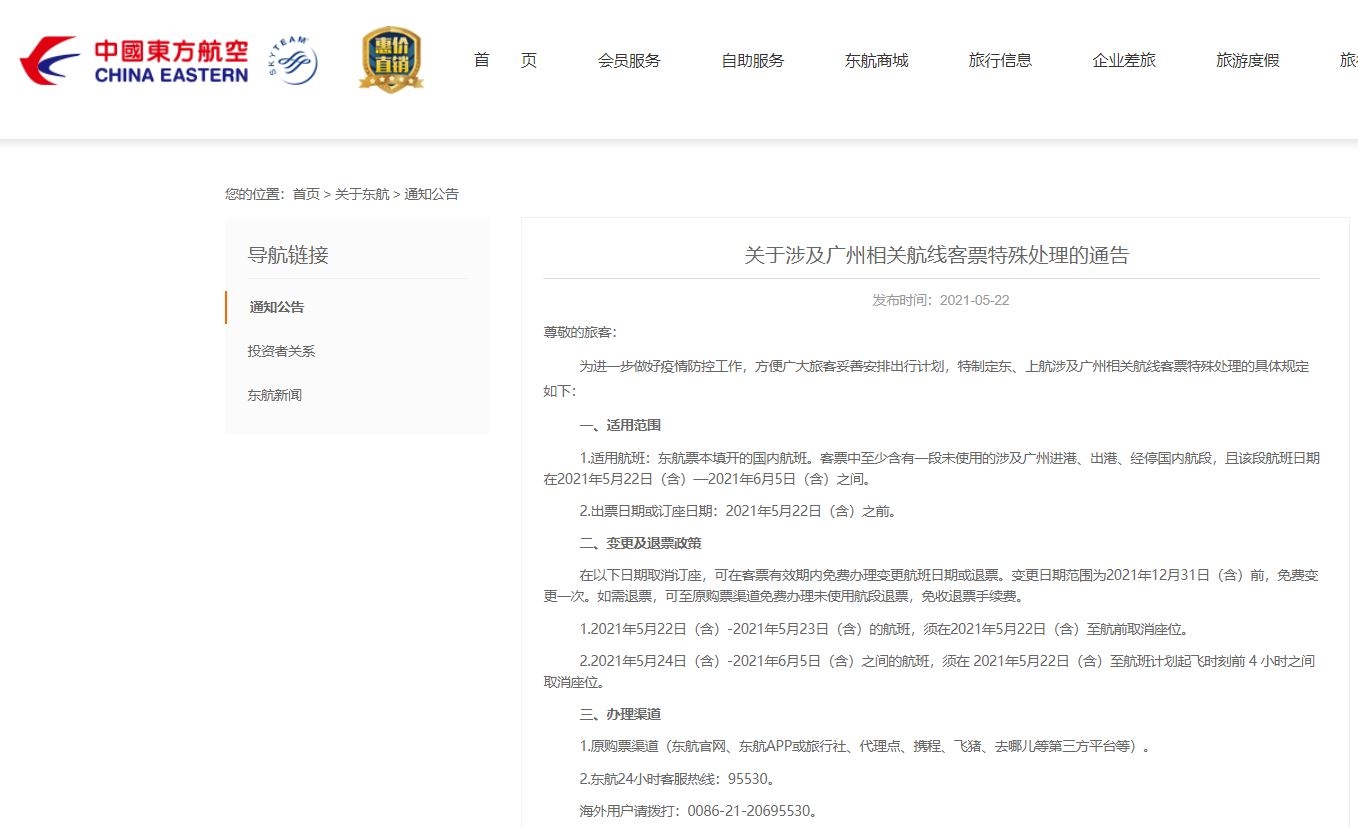Click the 发布时间：2021-05-22 publish date
This screenshot has width=1358, height=828.
(x=941, y=300)
